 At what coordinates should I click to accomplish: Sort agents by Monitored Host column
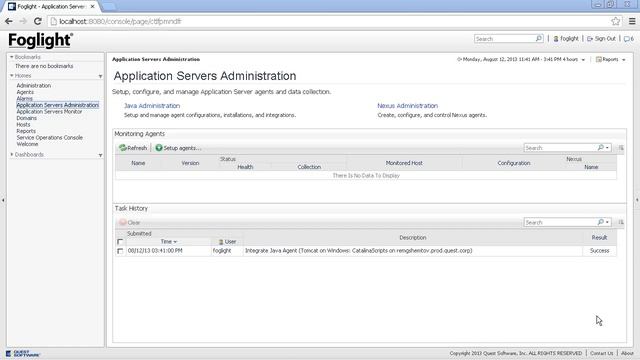[404, 163]
